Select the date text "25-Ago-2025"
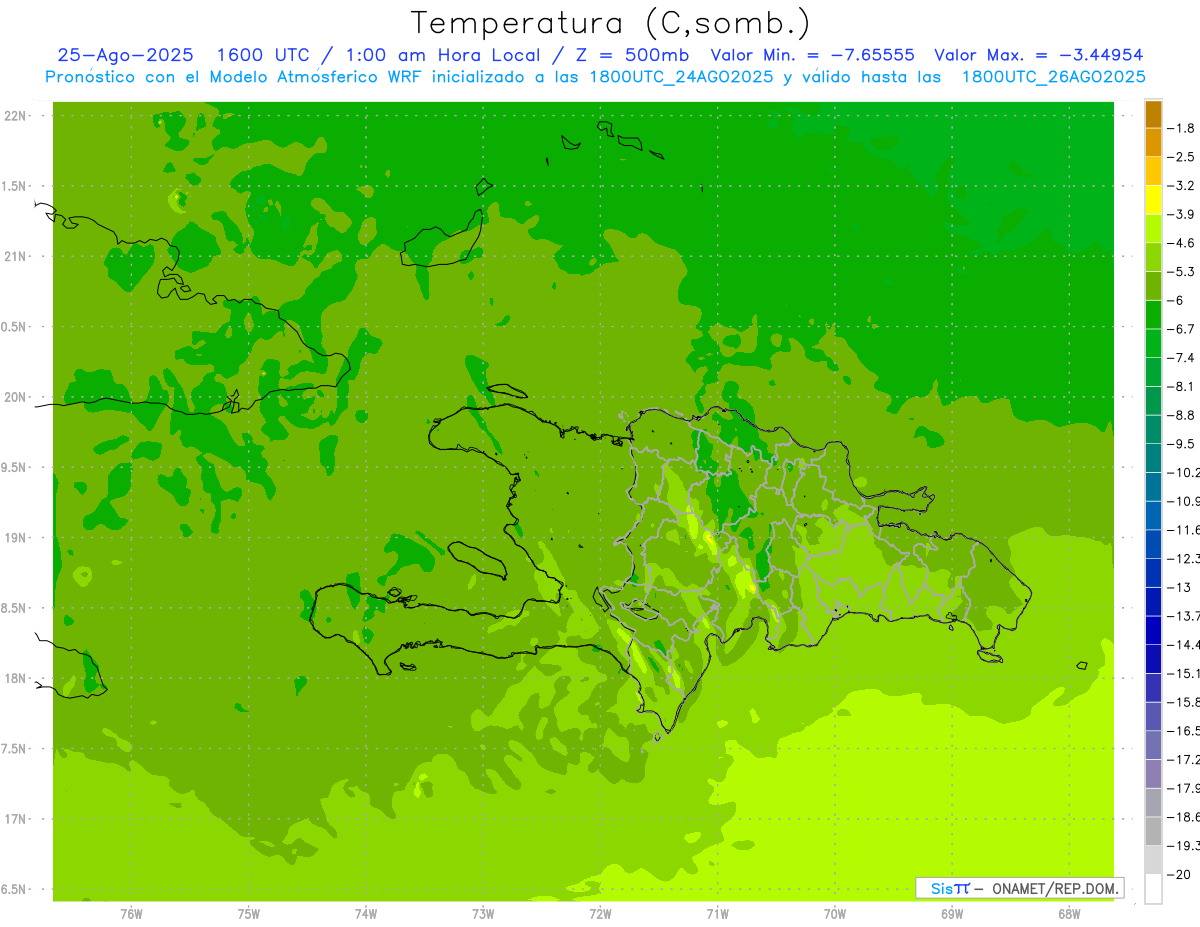The width and height of the screenshot is (1200, 927). (125, 55)
